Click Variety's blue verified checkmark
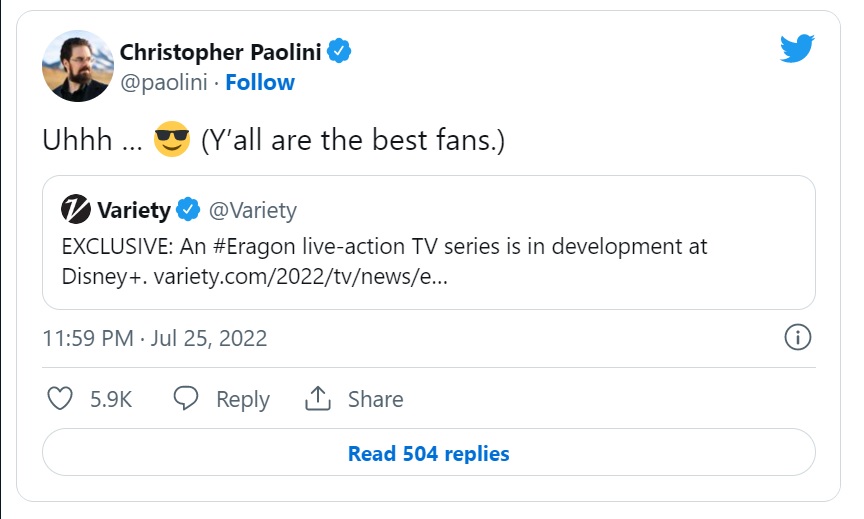 pyautogui.click(x=188, y=209)
